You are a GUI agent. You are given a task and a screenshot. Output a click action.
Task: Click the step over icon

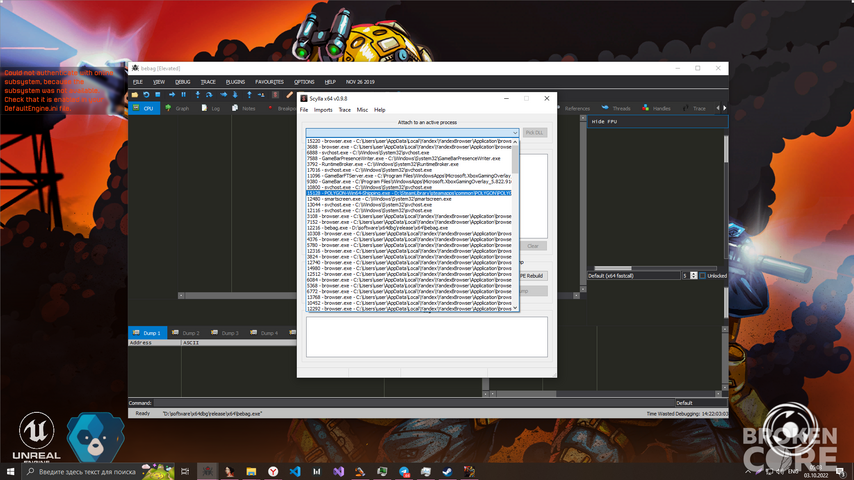coord(209,95)
